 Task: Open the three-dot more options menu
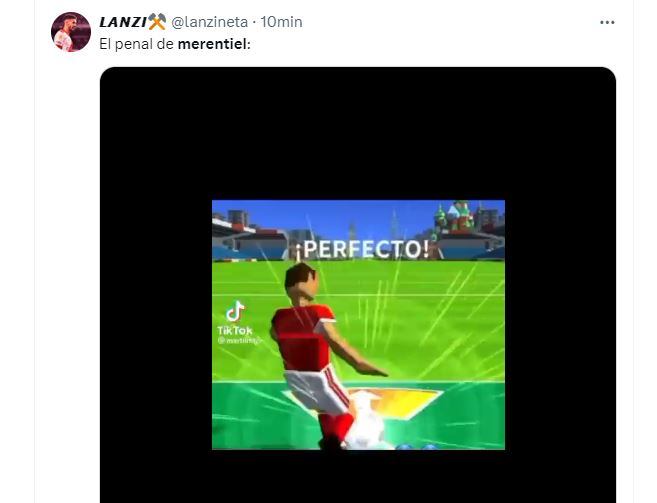point(607,23)
